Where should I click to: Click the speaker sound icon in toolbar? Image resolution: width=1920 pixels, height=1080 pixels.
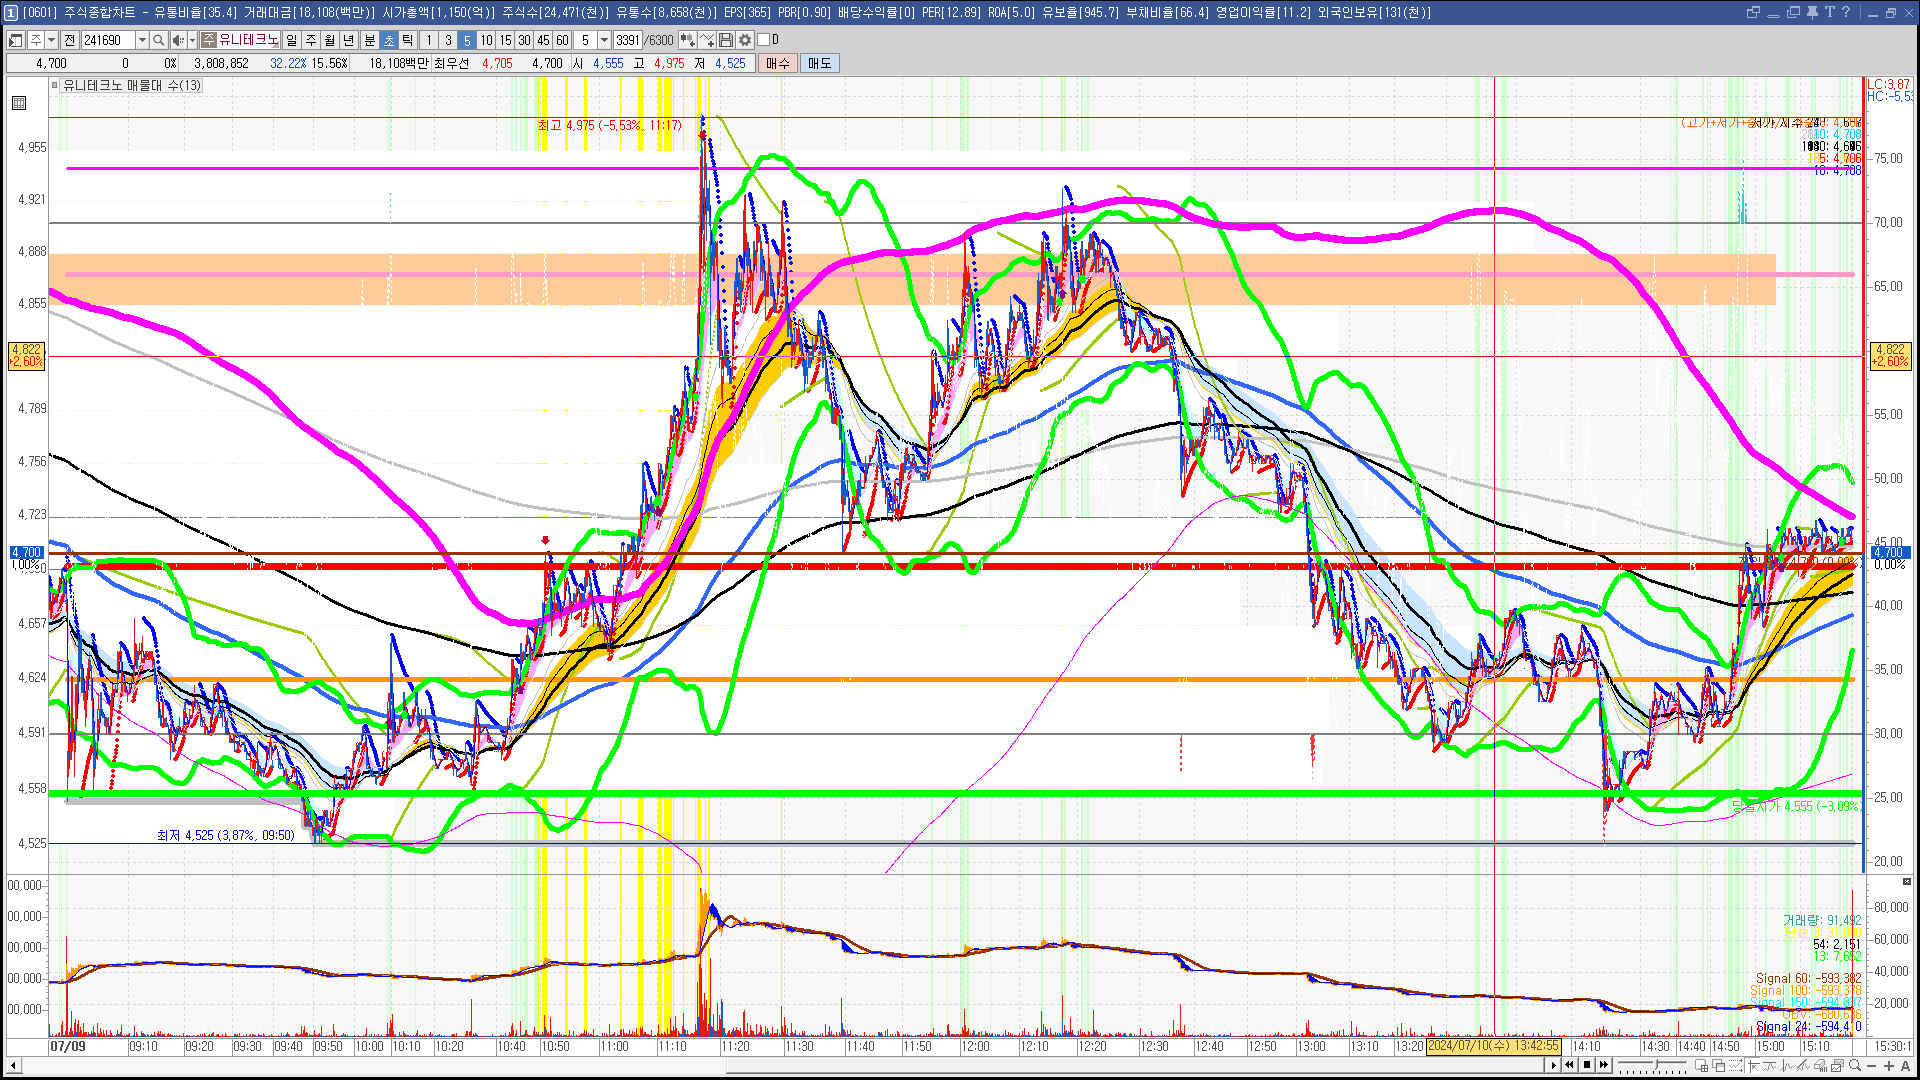[x=177, y=40]
